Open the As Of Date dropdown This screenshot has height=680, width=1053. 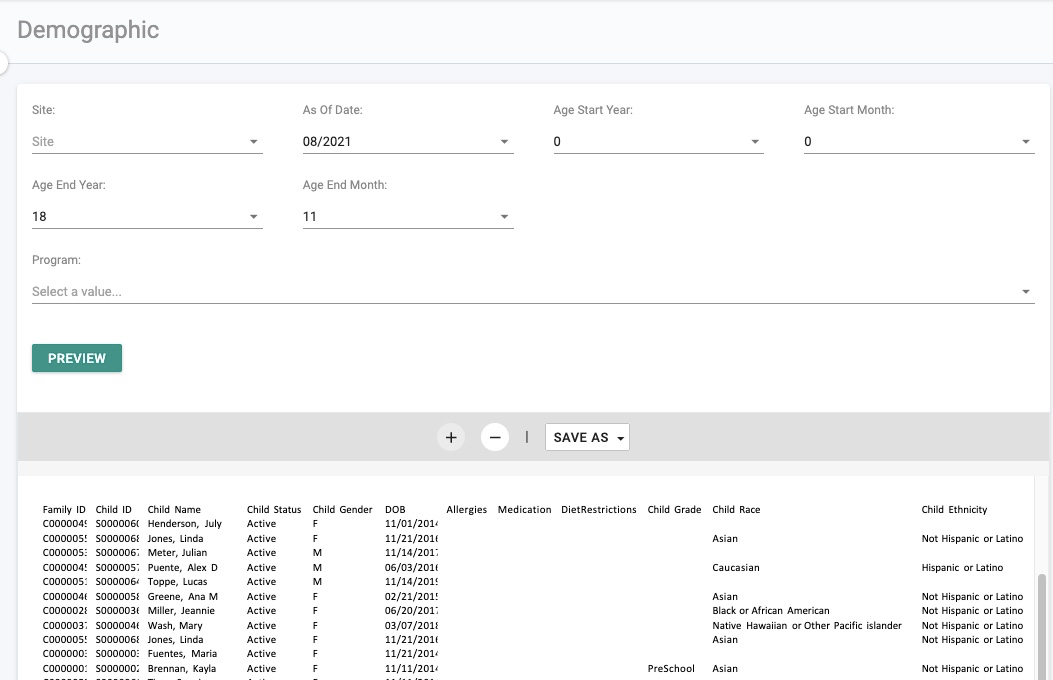pyautogui.click(x=408, y=142)
